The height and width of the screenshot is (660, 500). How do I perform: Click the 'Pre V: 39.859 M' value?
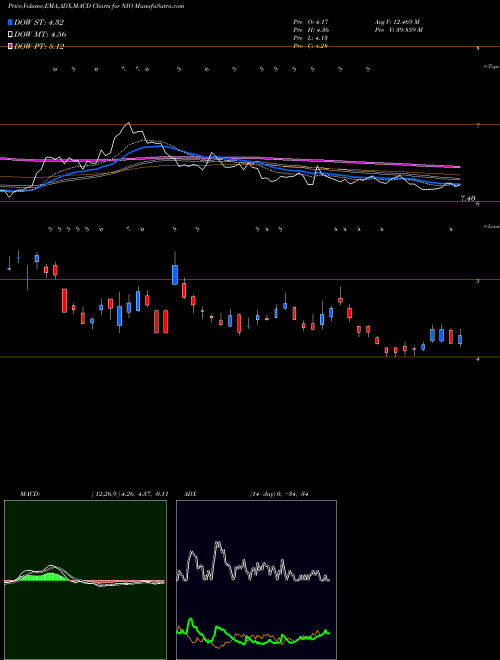pyautogui.click(x=399, y=30)
